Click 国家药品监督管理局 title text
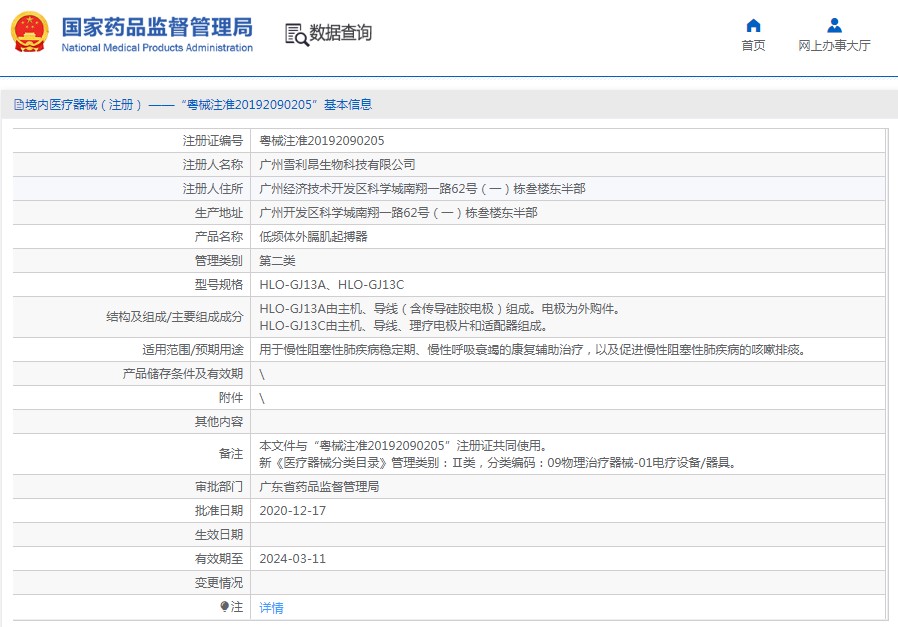 (157, 27)
